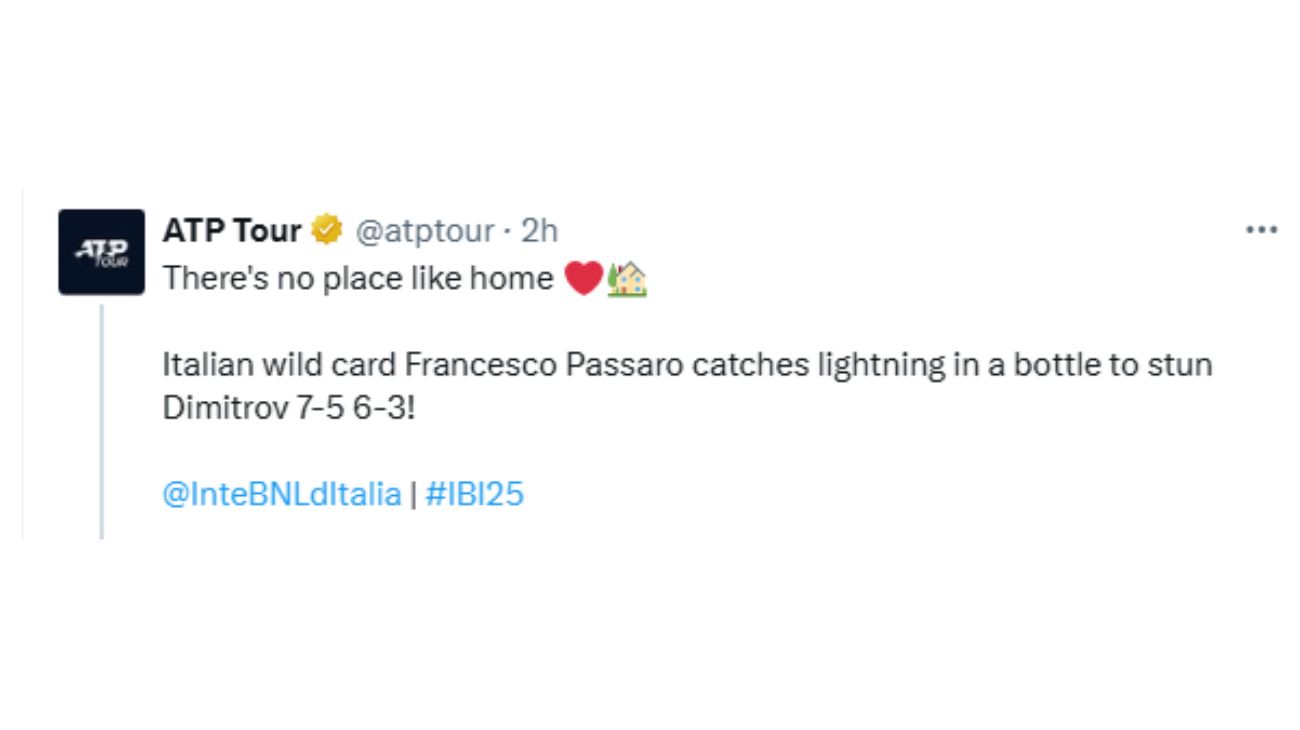Click the red heart emoji
1300x730 pixels.
583,278
